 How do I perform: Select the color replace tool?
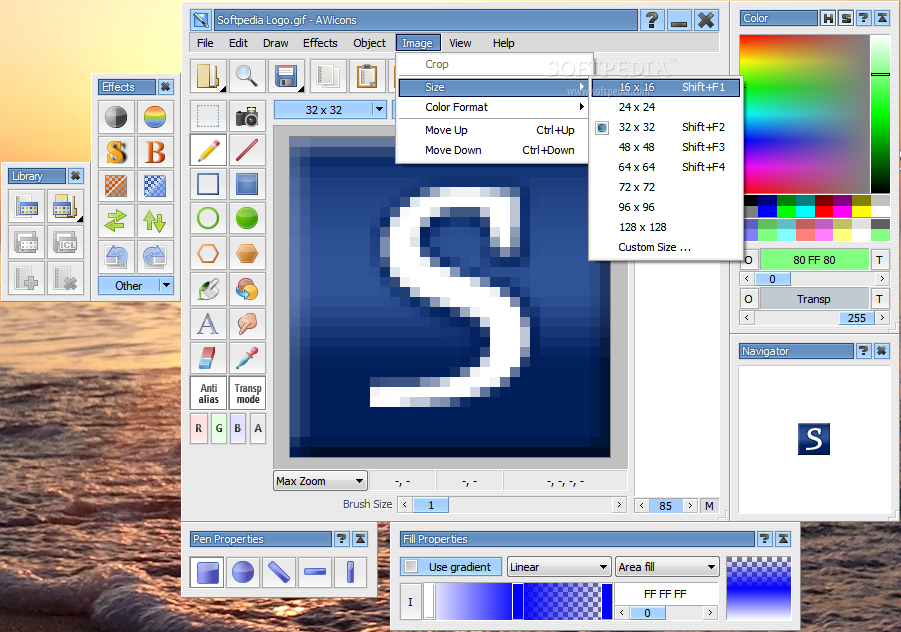point(247,289)
